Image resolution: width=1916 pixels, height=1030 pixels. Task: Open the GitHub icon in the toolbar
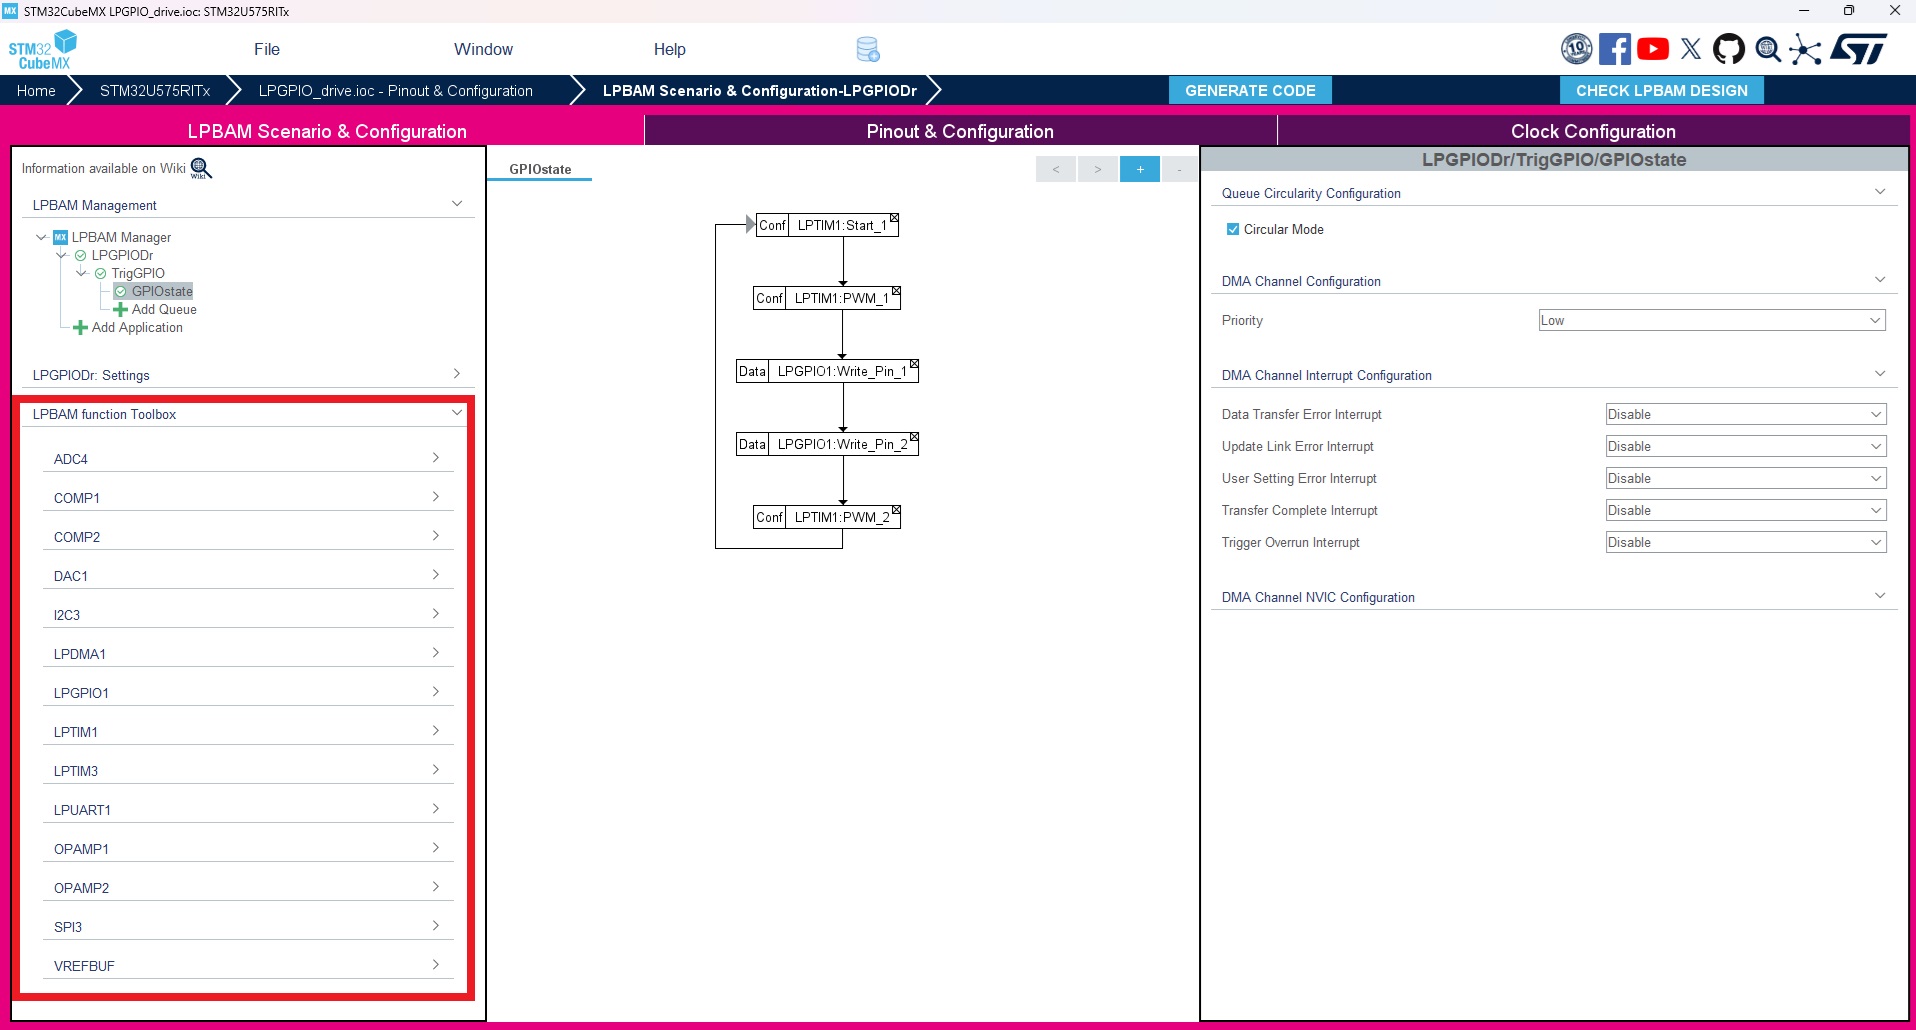1729,49
